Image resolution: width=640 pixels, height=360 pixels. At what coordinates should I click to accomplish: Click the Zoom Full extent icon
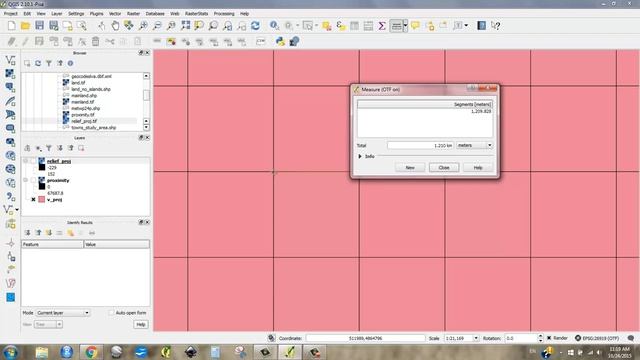pos(185,26)
